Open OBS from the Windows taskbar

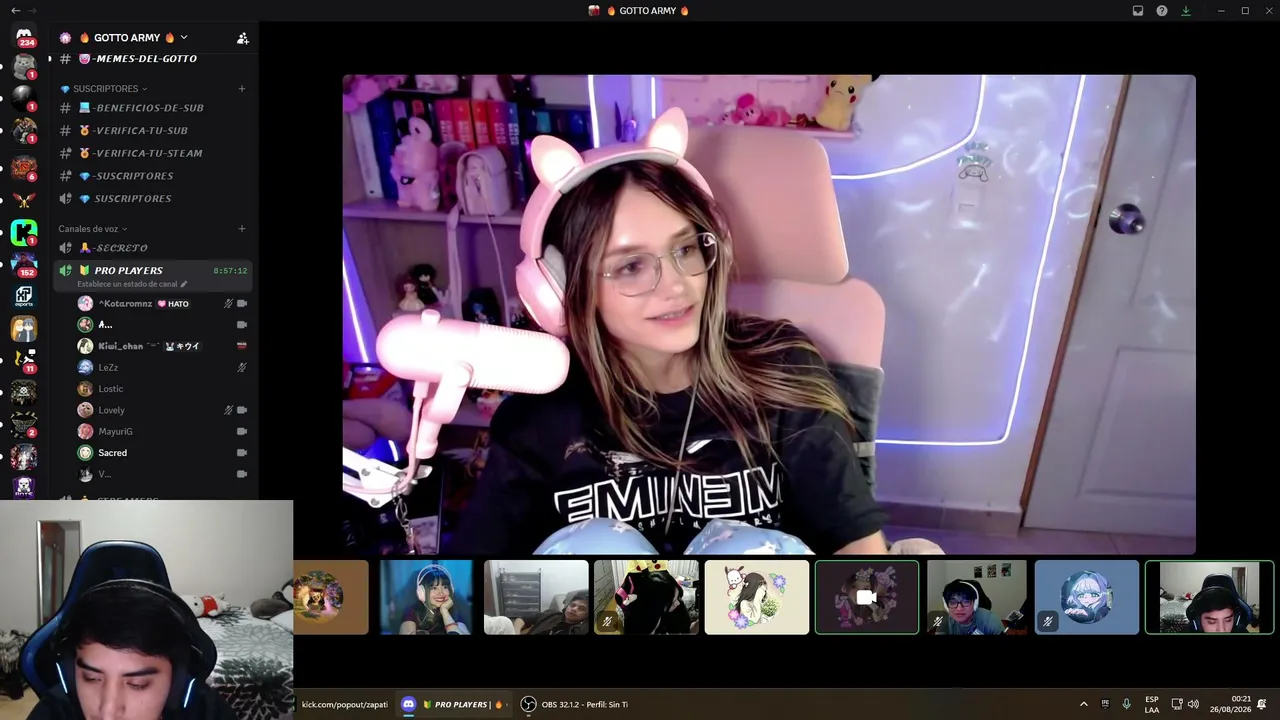pos(576,705)
